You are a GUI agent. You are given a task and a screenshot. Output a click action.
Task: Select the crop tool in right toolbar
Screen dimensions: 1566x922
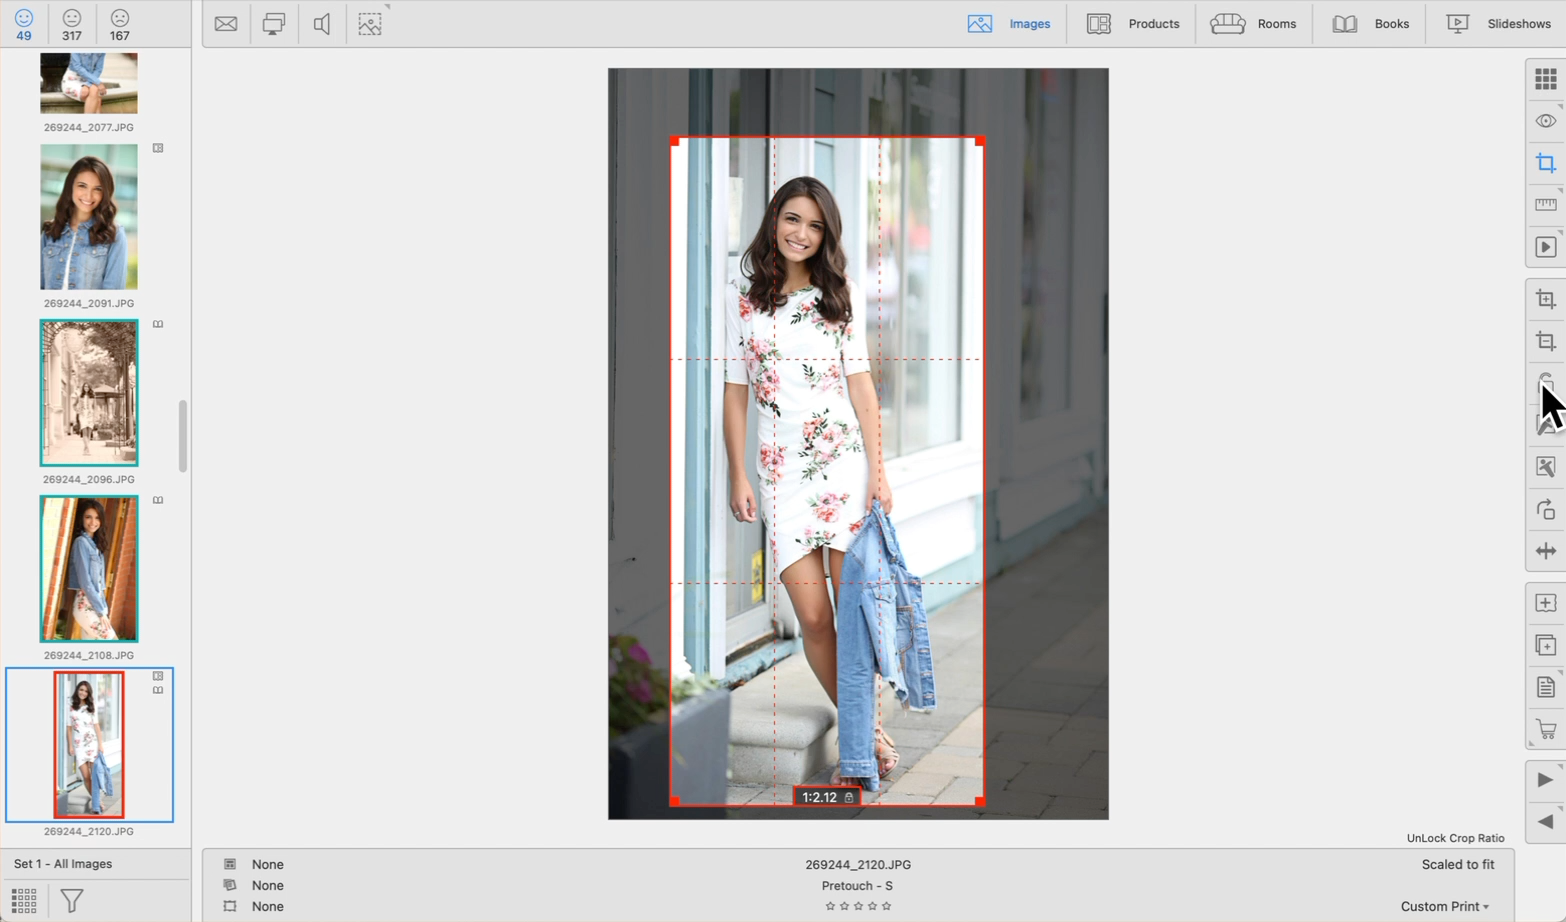(x=1545, y=163)
